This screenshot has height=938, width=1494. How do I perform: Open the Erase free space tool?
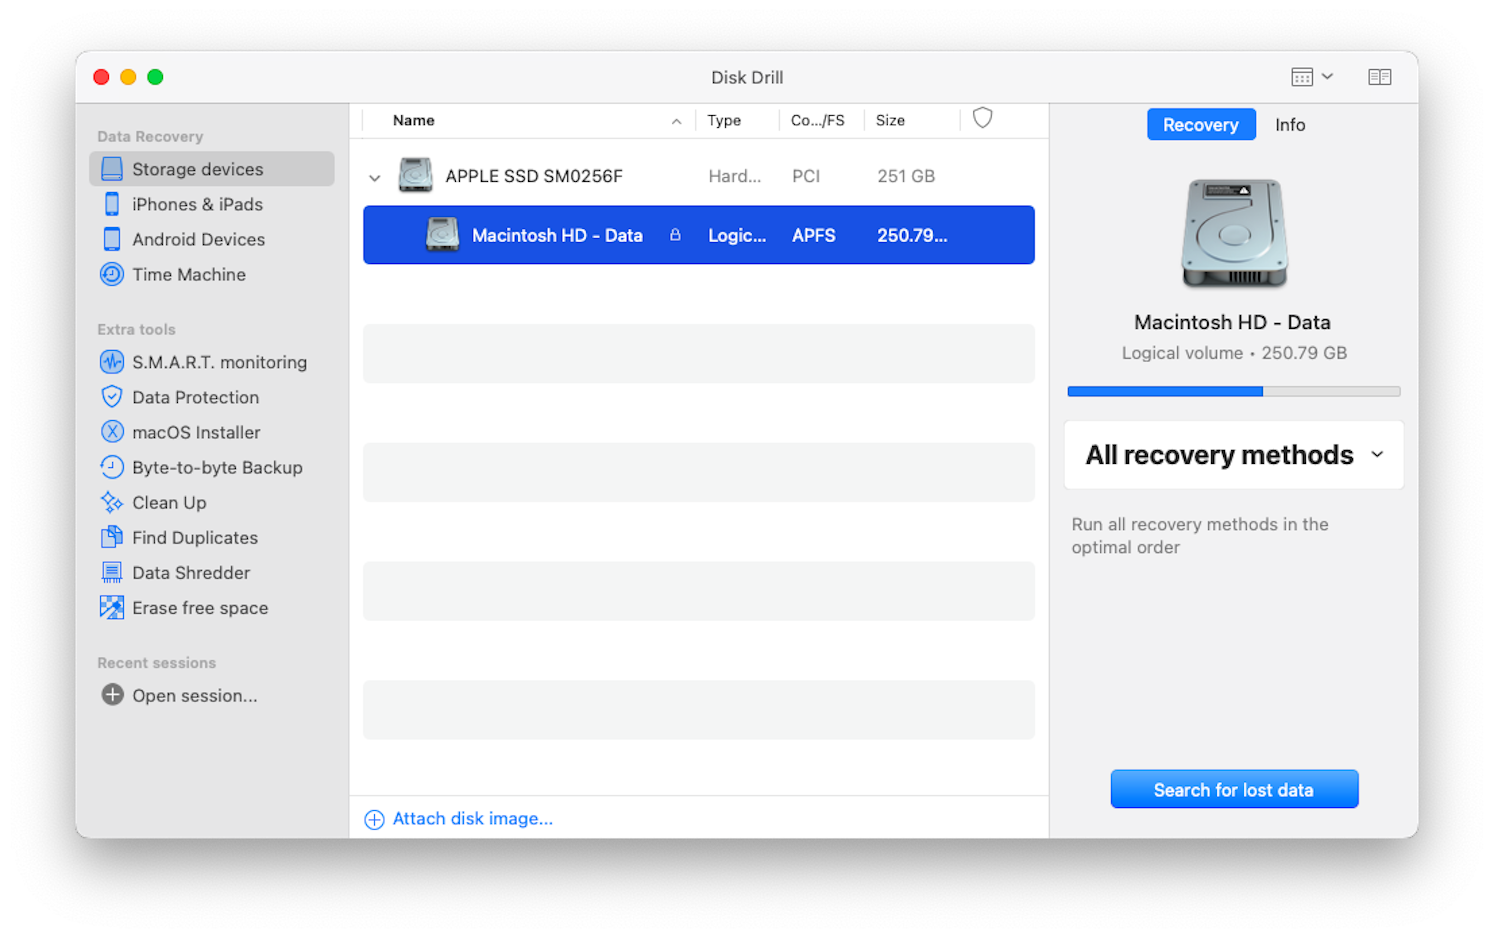tap(200, 607)
